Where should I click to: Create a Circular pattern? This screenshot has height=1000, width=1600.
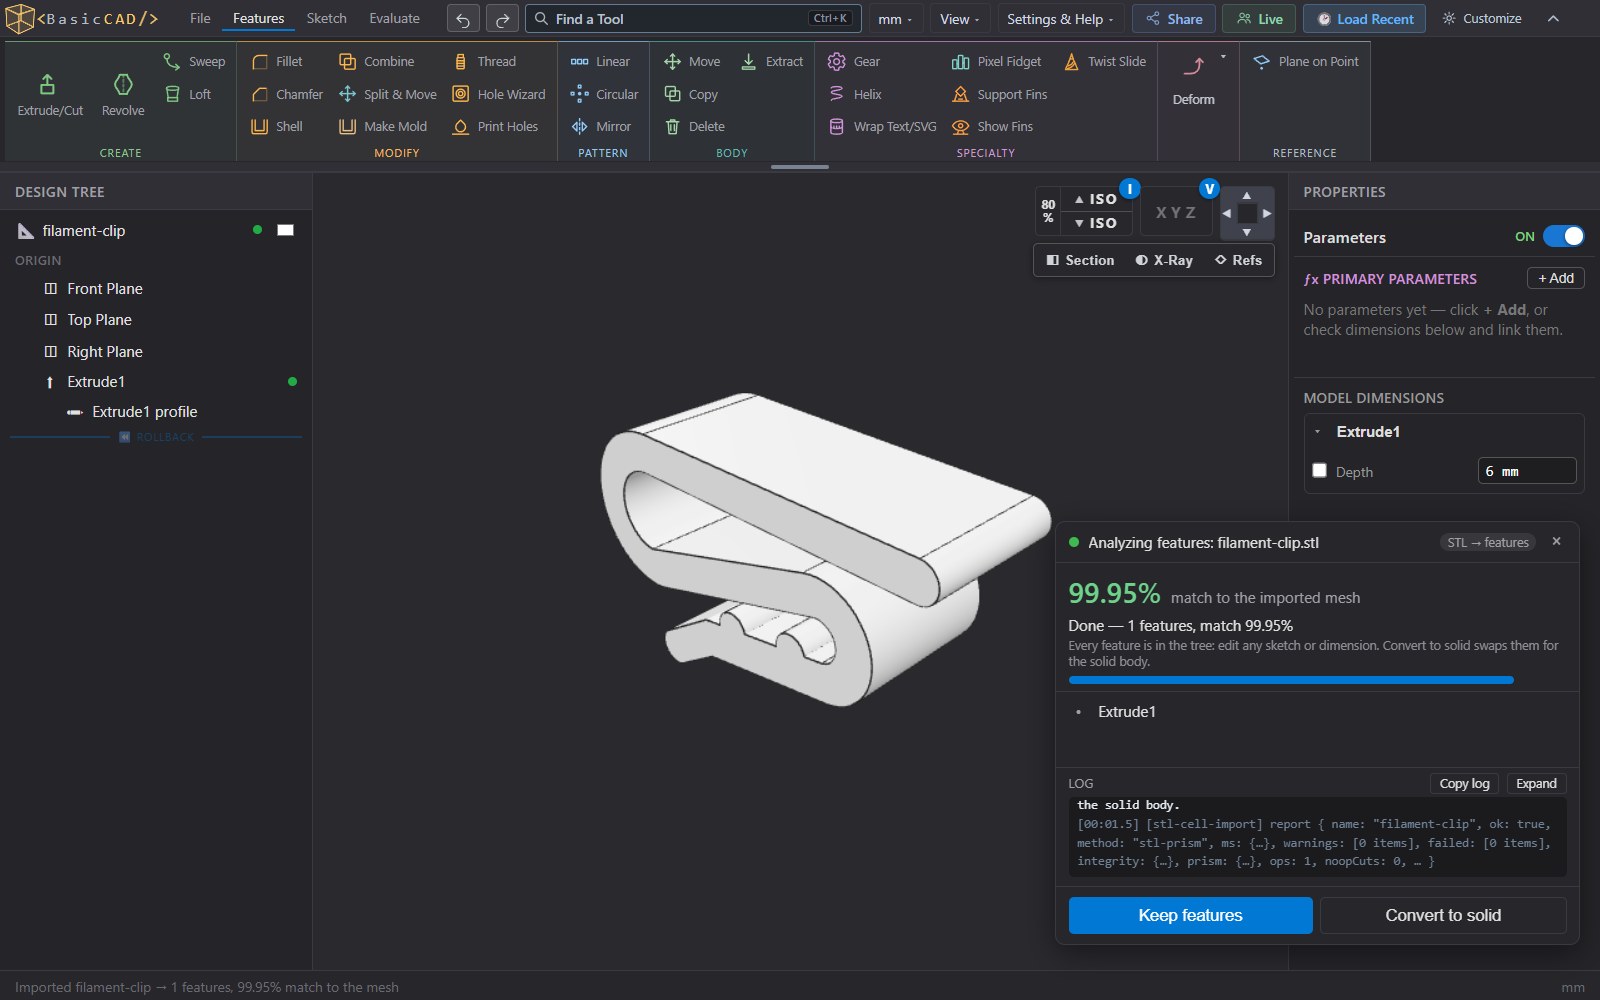(605, 94)
